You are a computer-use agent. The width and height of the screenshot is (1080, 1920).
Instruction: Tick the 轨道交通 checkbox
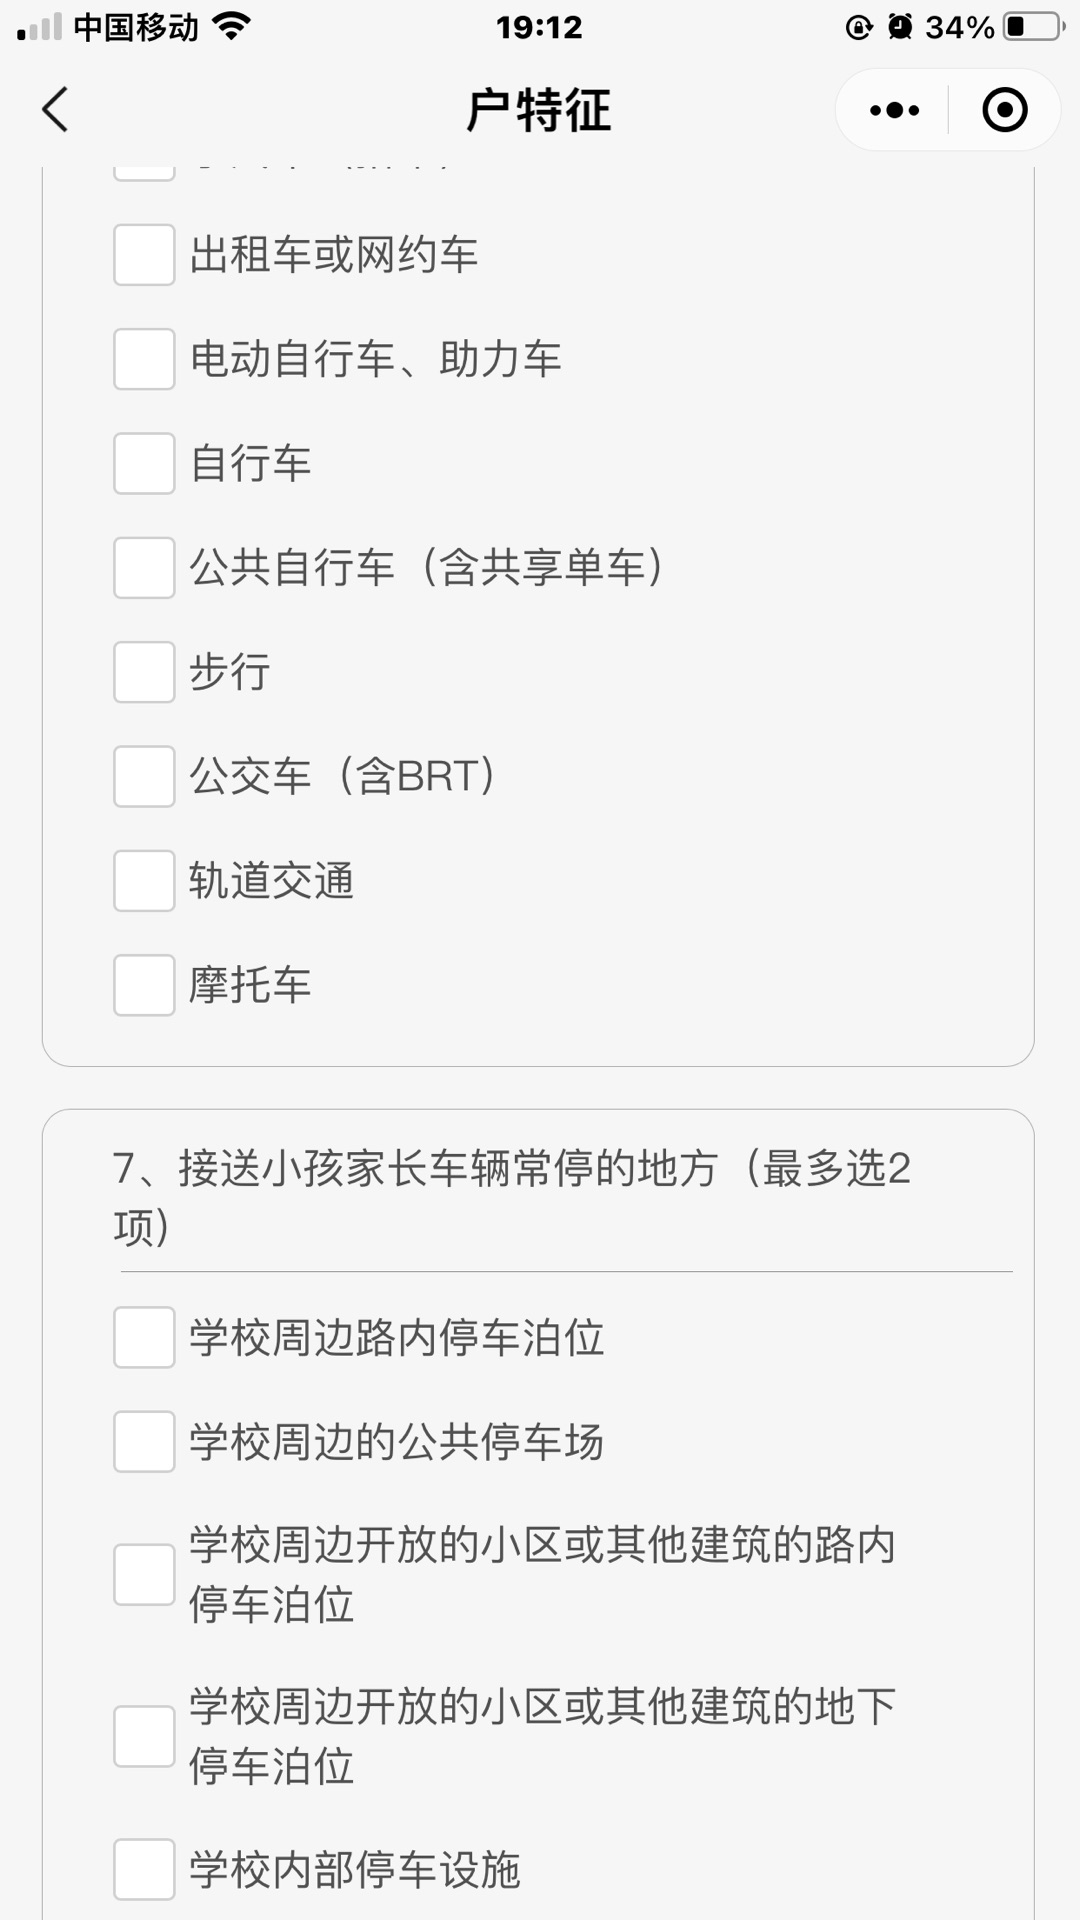144,881
